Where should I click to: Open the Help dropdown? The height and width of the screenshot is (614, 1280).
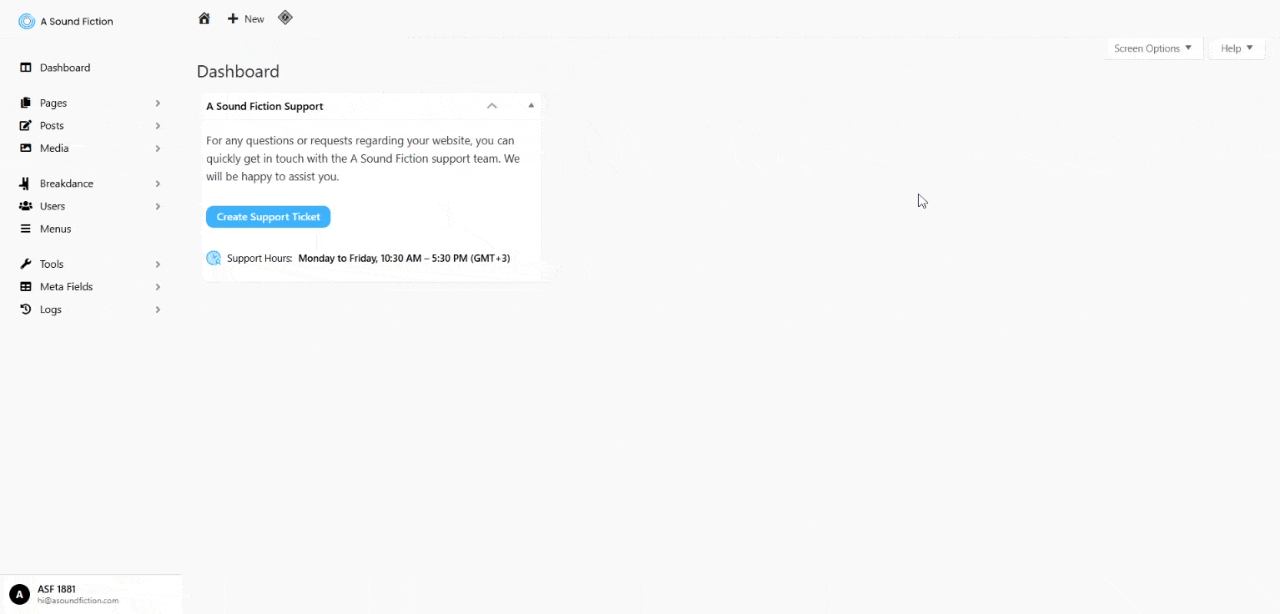click(x=1236, y=48)
